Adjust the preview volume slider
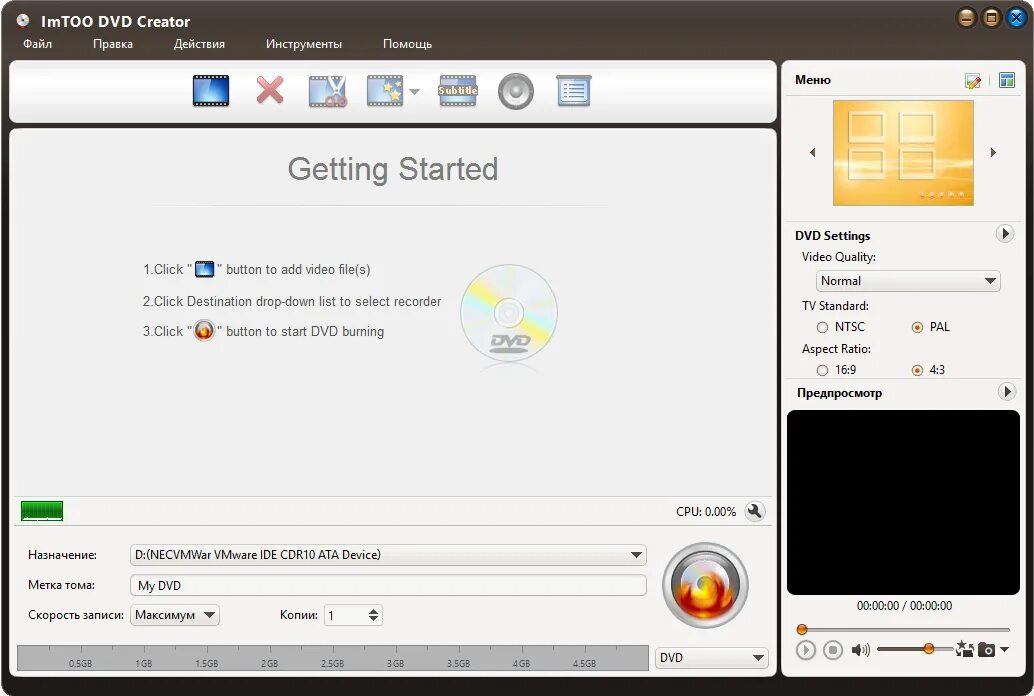Viewport: 1034px width, 696px height. [x=914, y=649]
